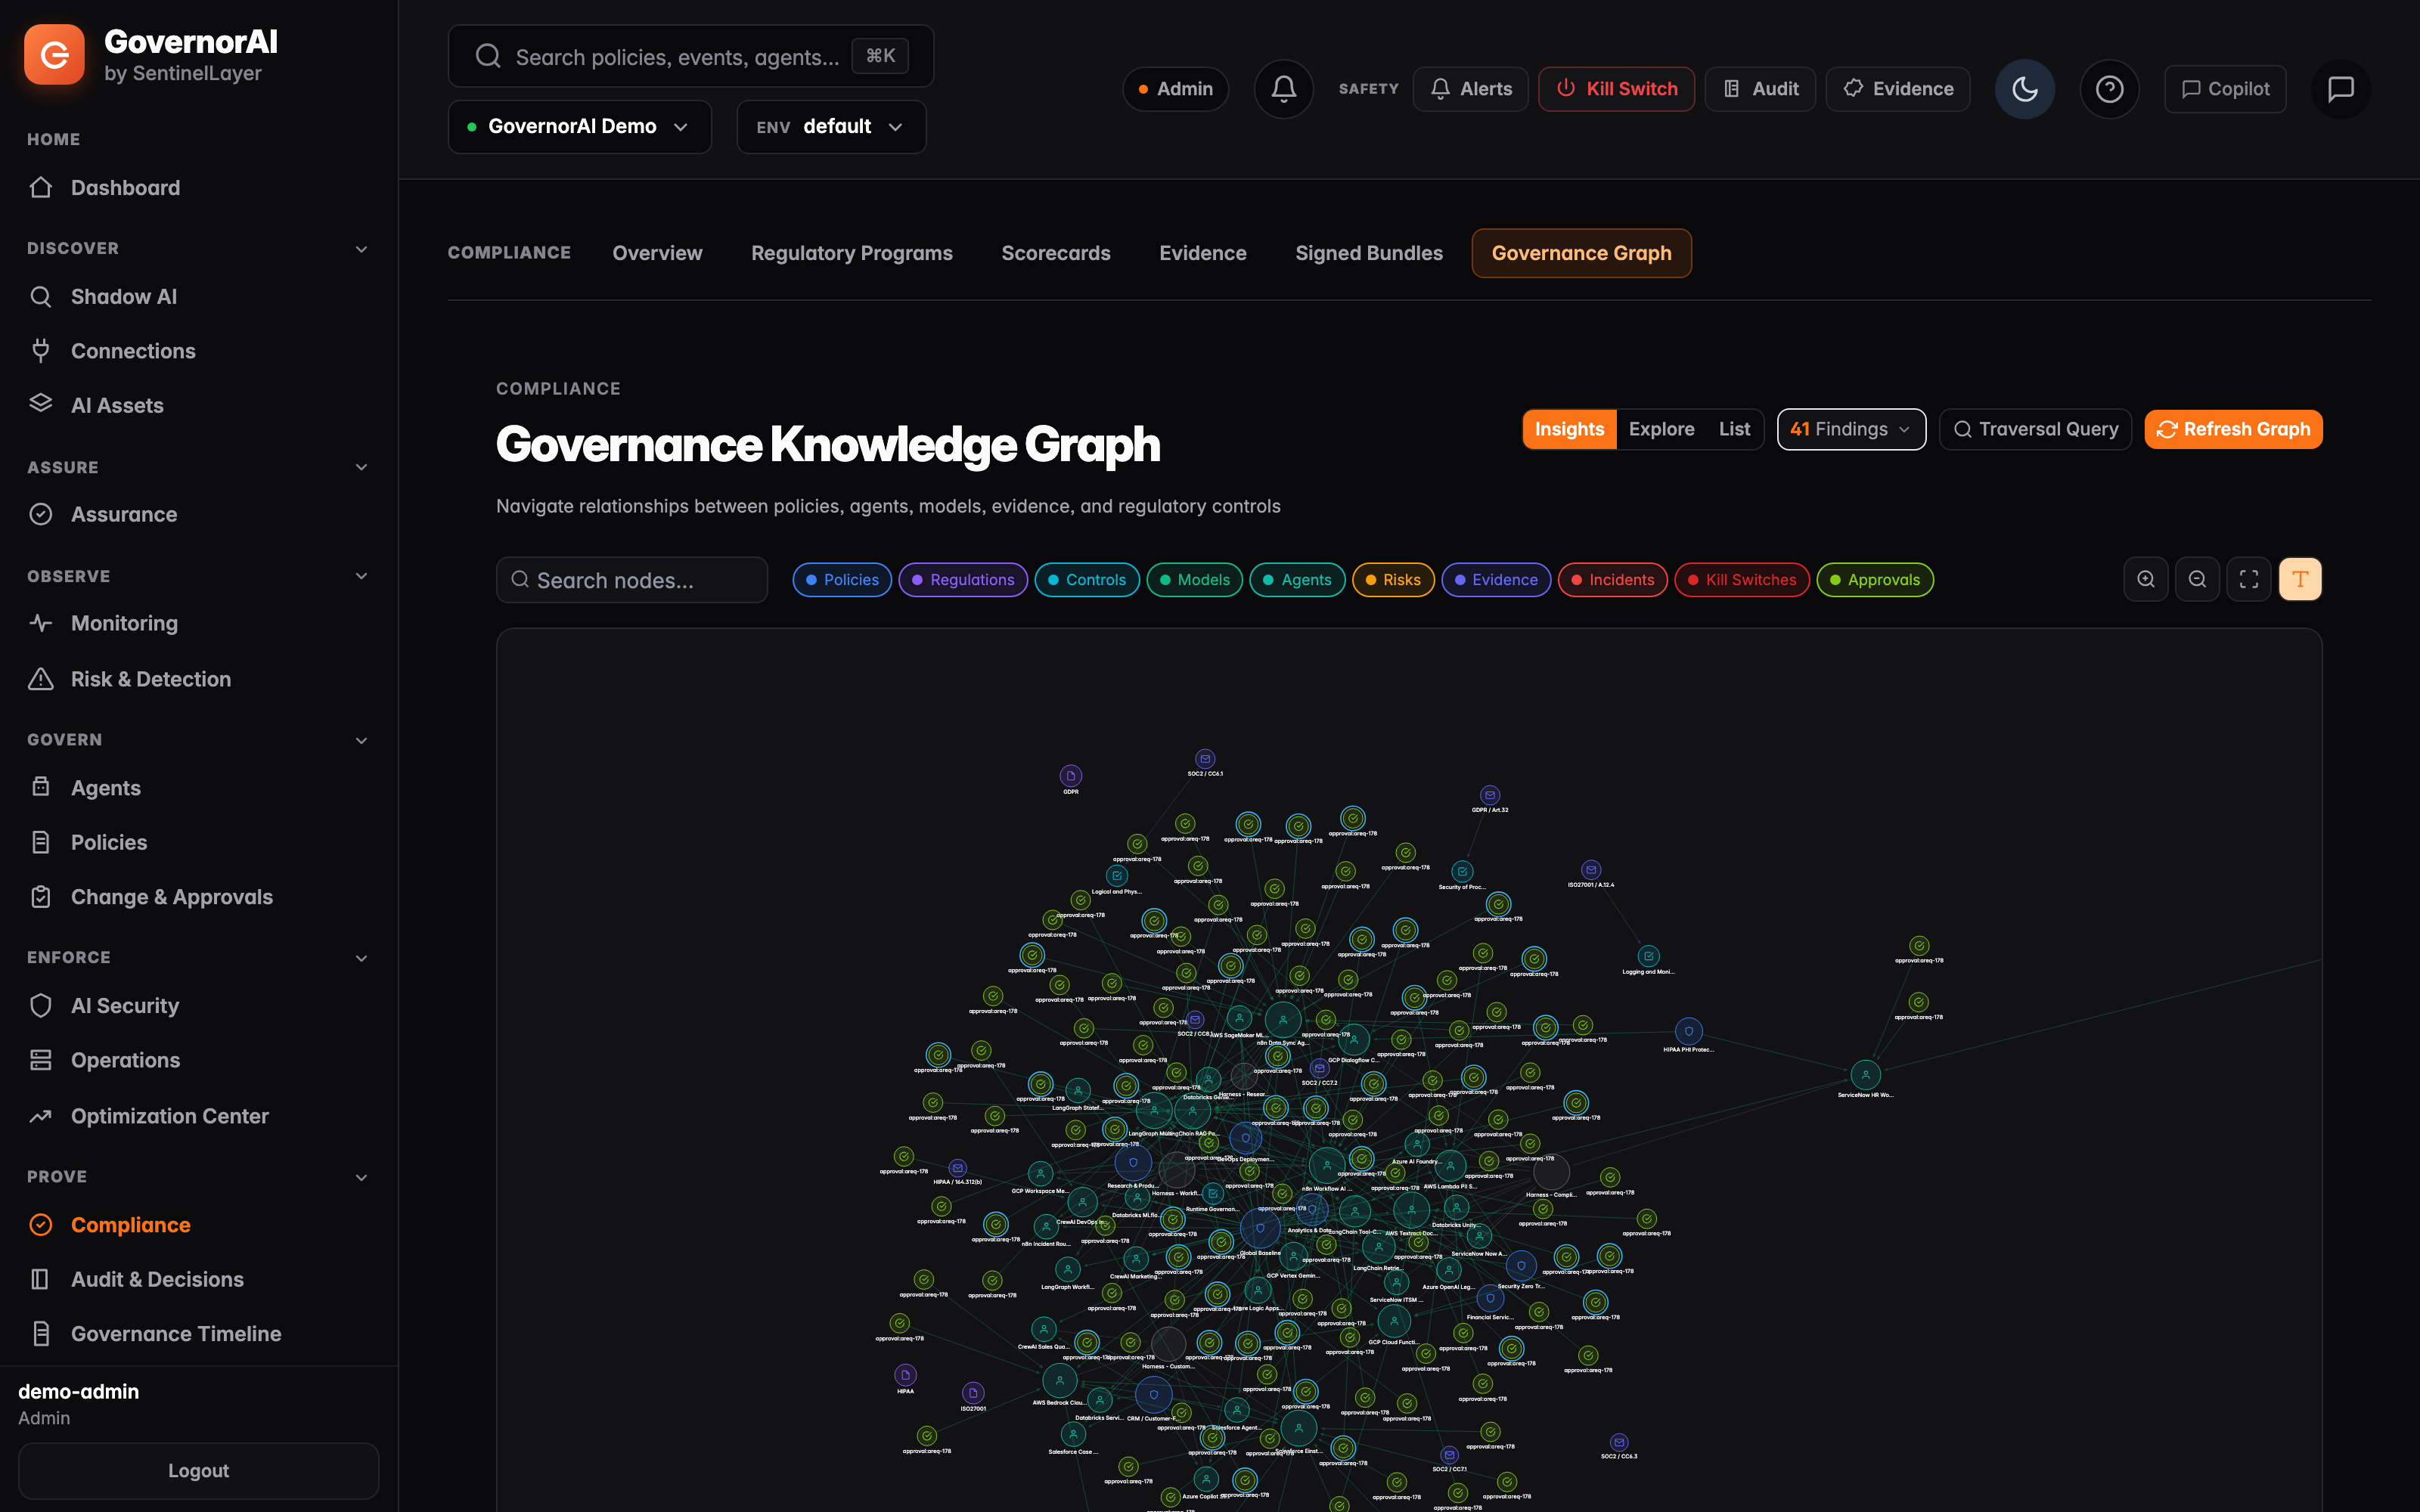This screenshot has height=1512, width=2420.
Task: Switch to Regulatory Programs tab
Action: point(852,253)
